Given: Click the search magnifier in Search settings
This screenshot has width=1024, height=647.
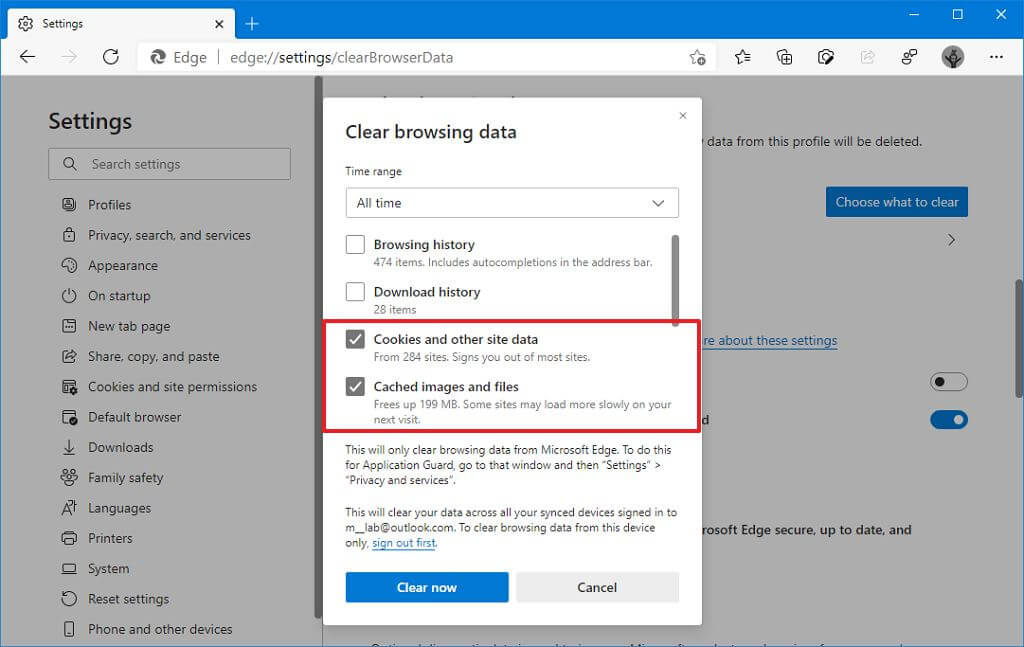Looking at the screenshot, I should [70, 164].
